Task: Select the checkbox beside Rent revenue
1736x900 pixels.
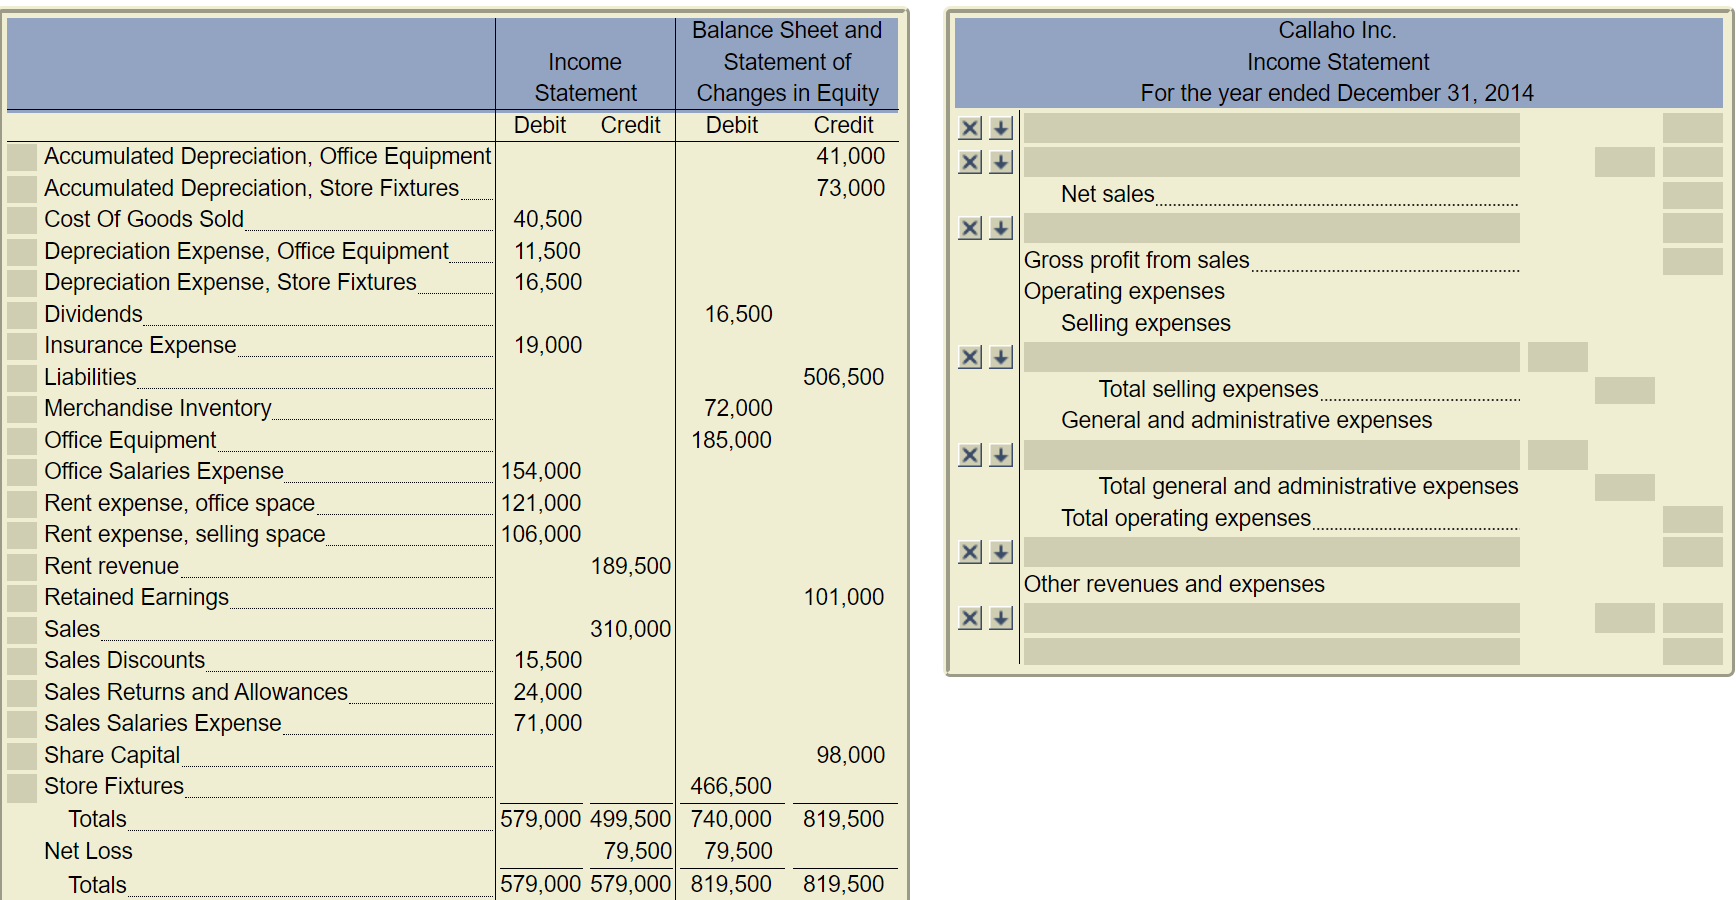Action: 21,565
